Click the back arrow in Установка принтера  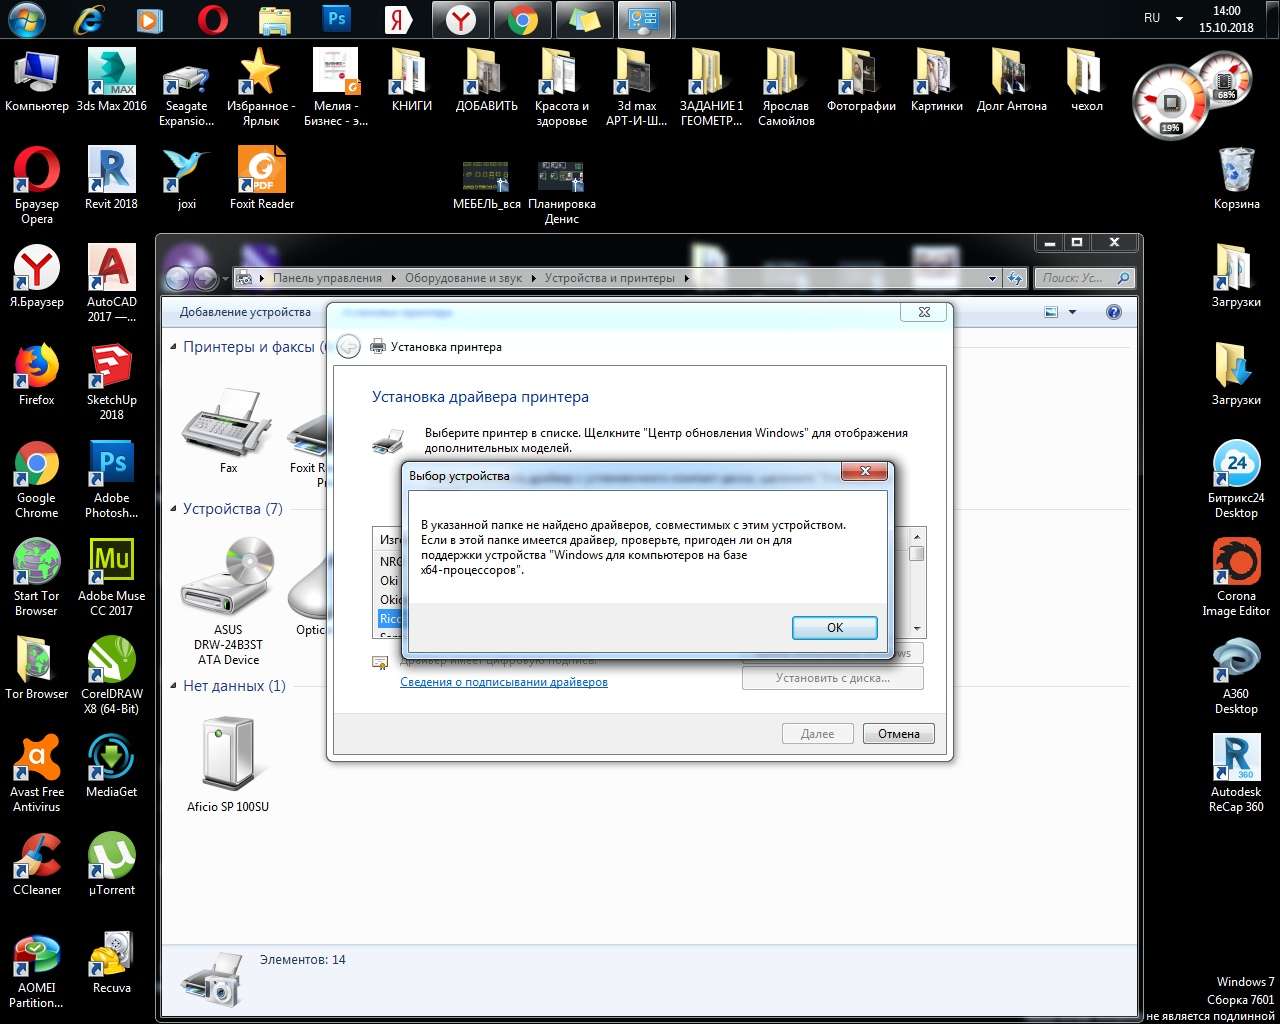click(348, 347)
